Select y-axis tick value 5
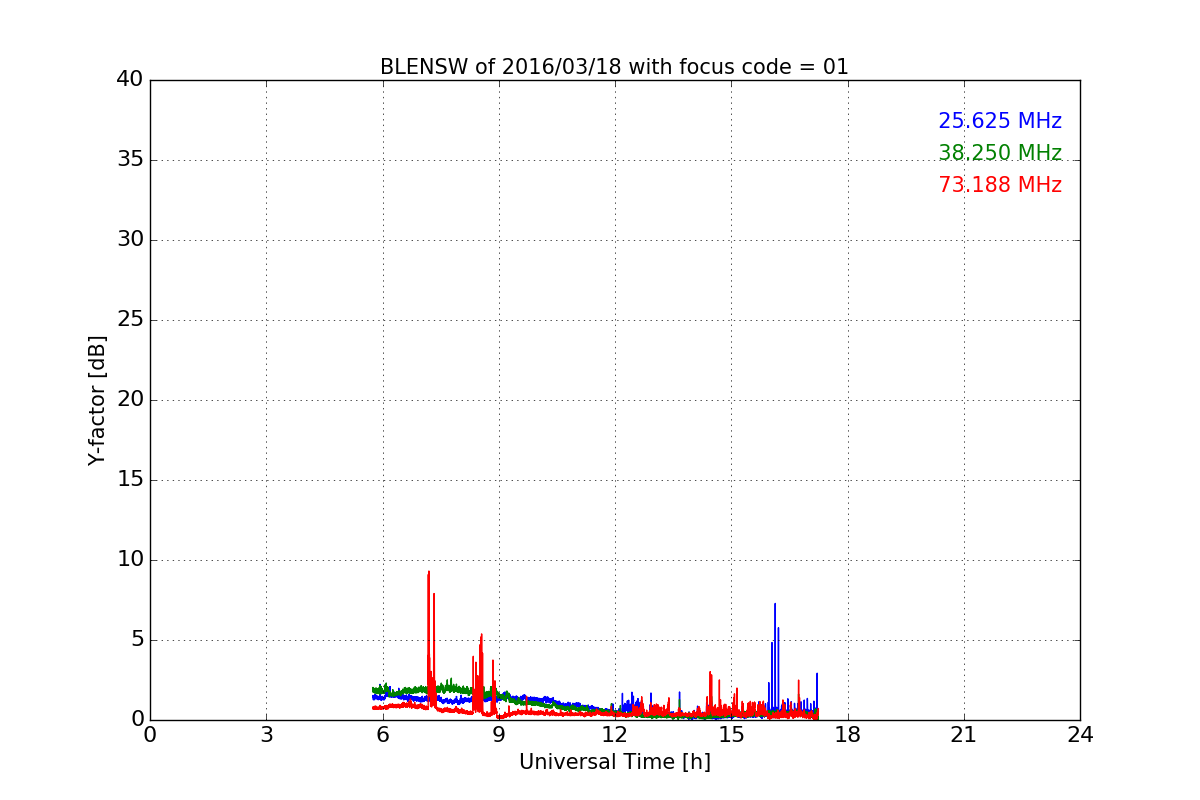The height and width of the screenshot is (800, 1200). coord(136,640)
